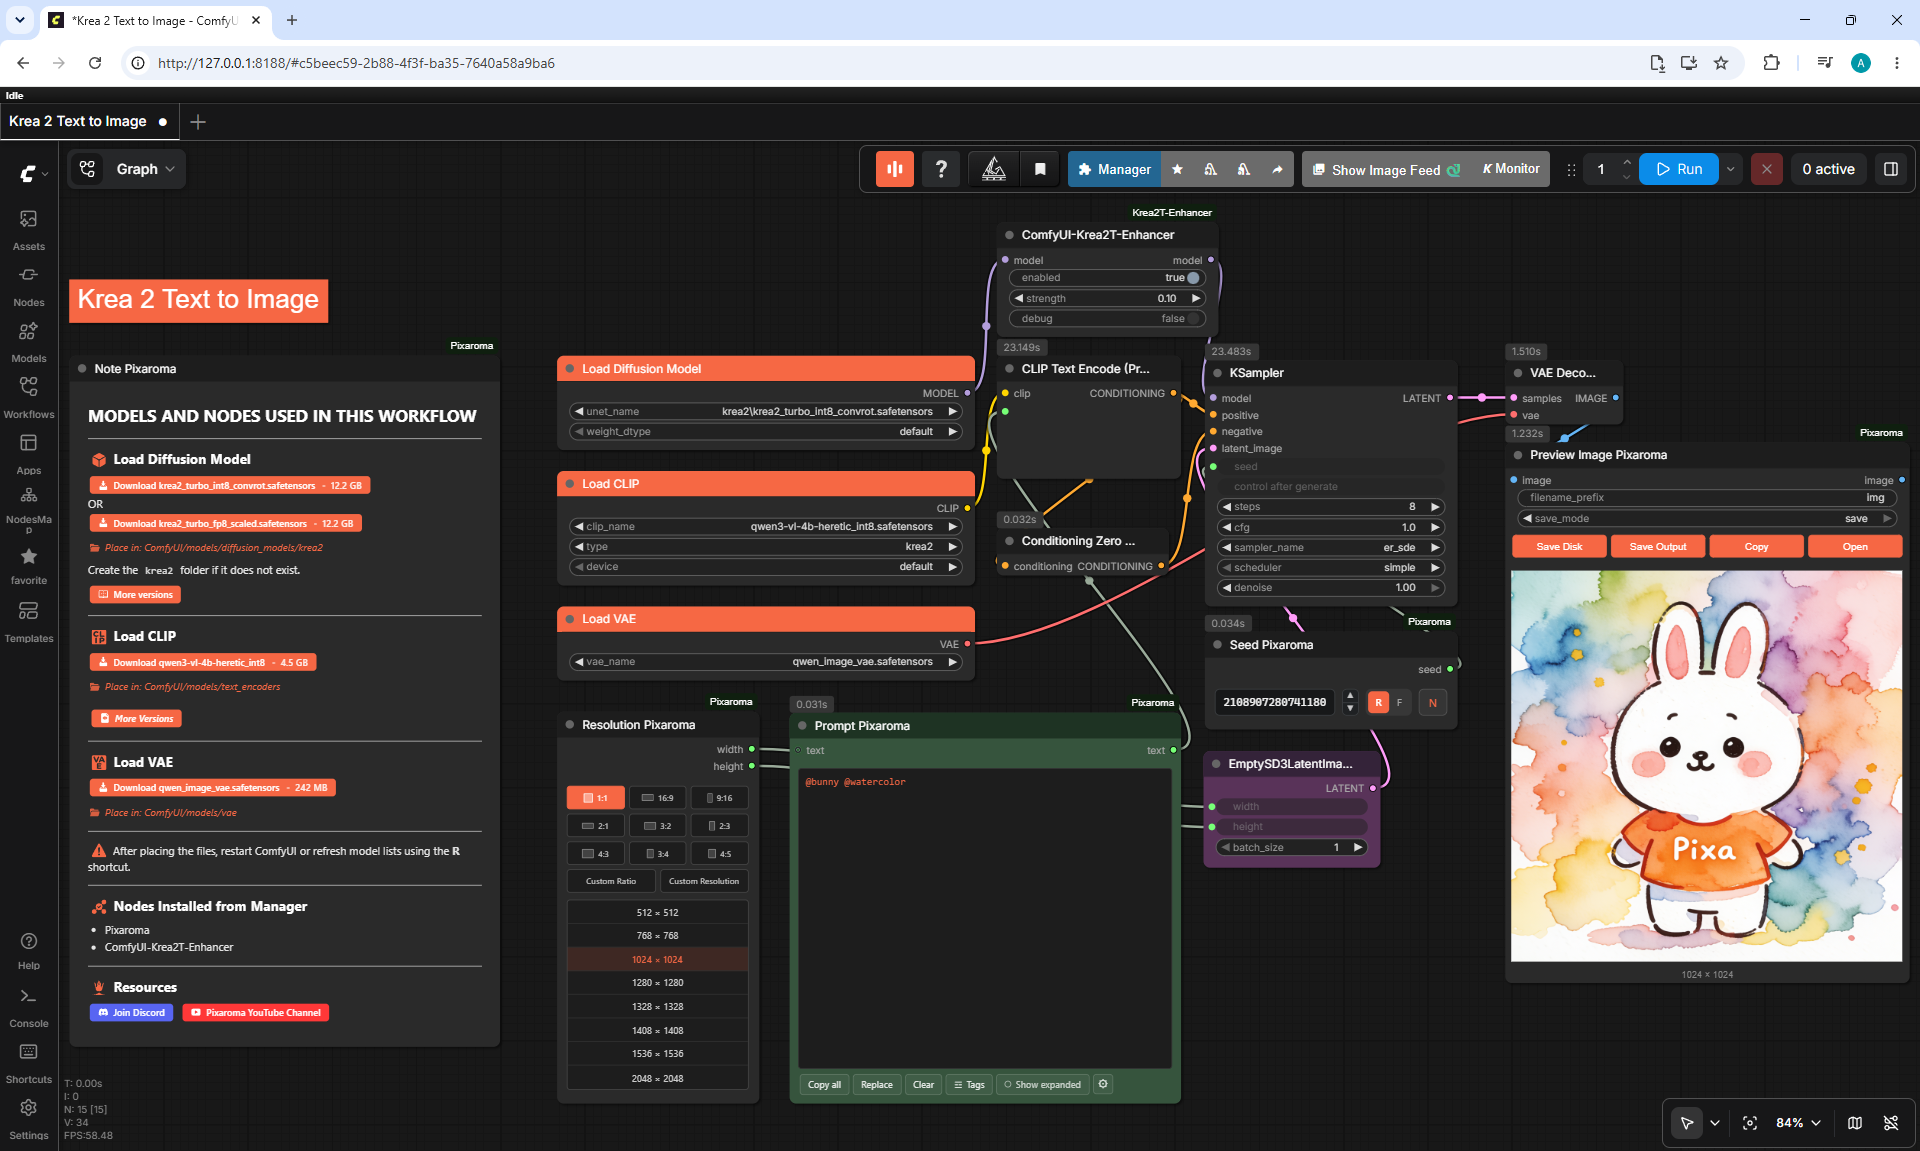This screenshot has height=1151, width=1920.
Task: Toggle the right side panel icon
Action: click(x=1891, y=169)
